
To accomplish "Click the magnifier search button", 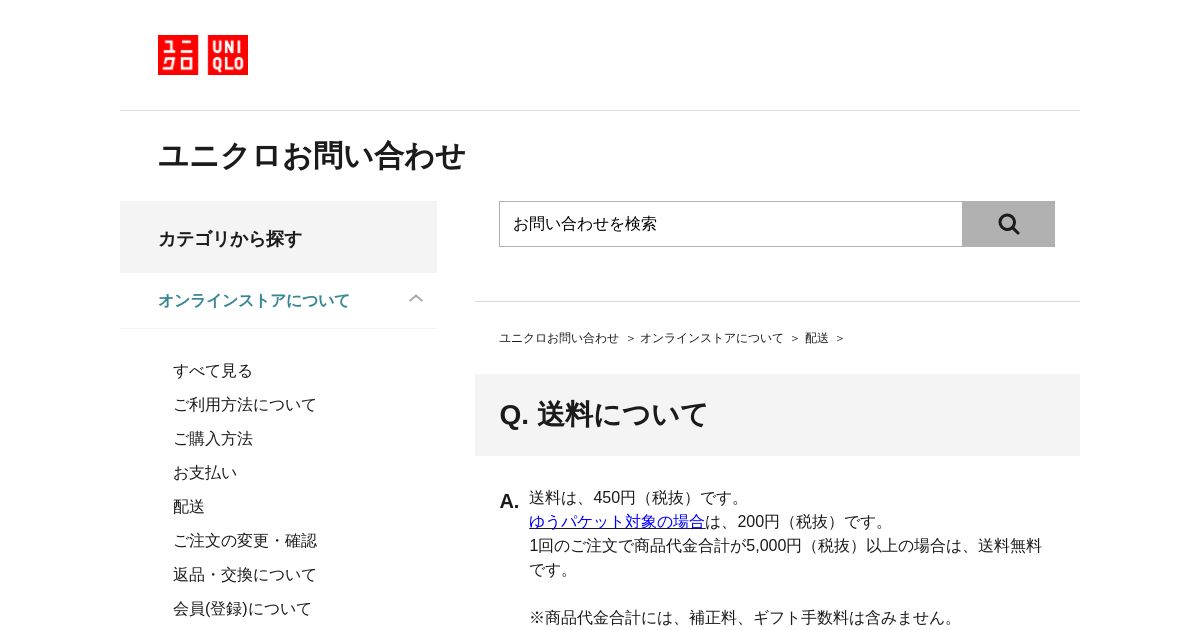I will point(1008,224).
